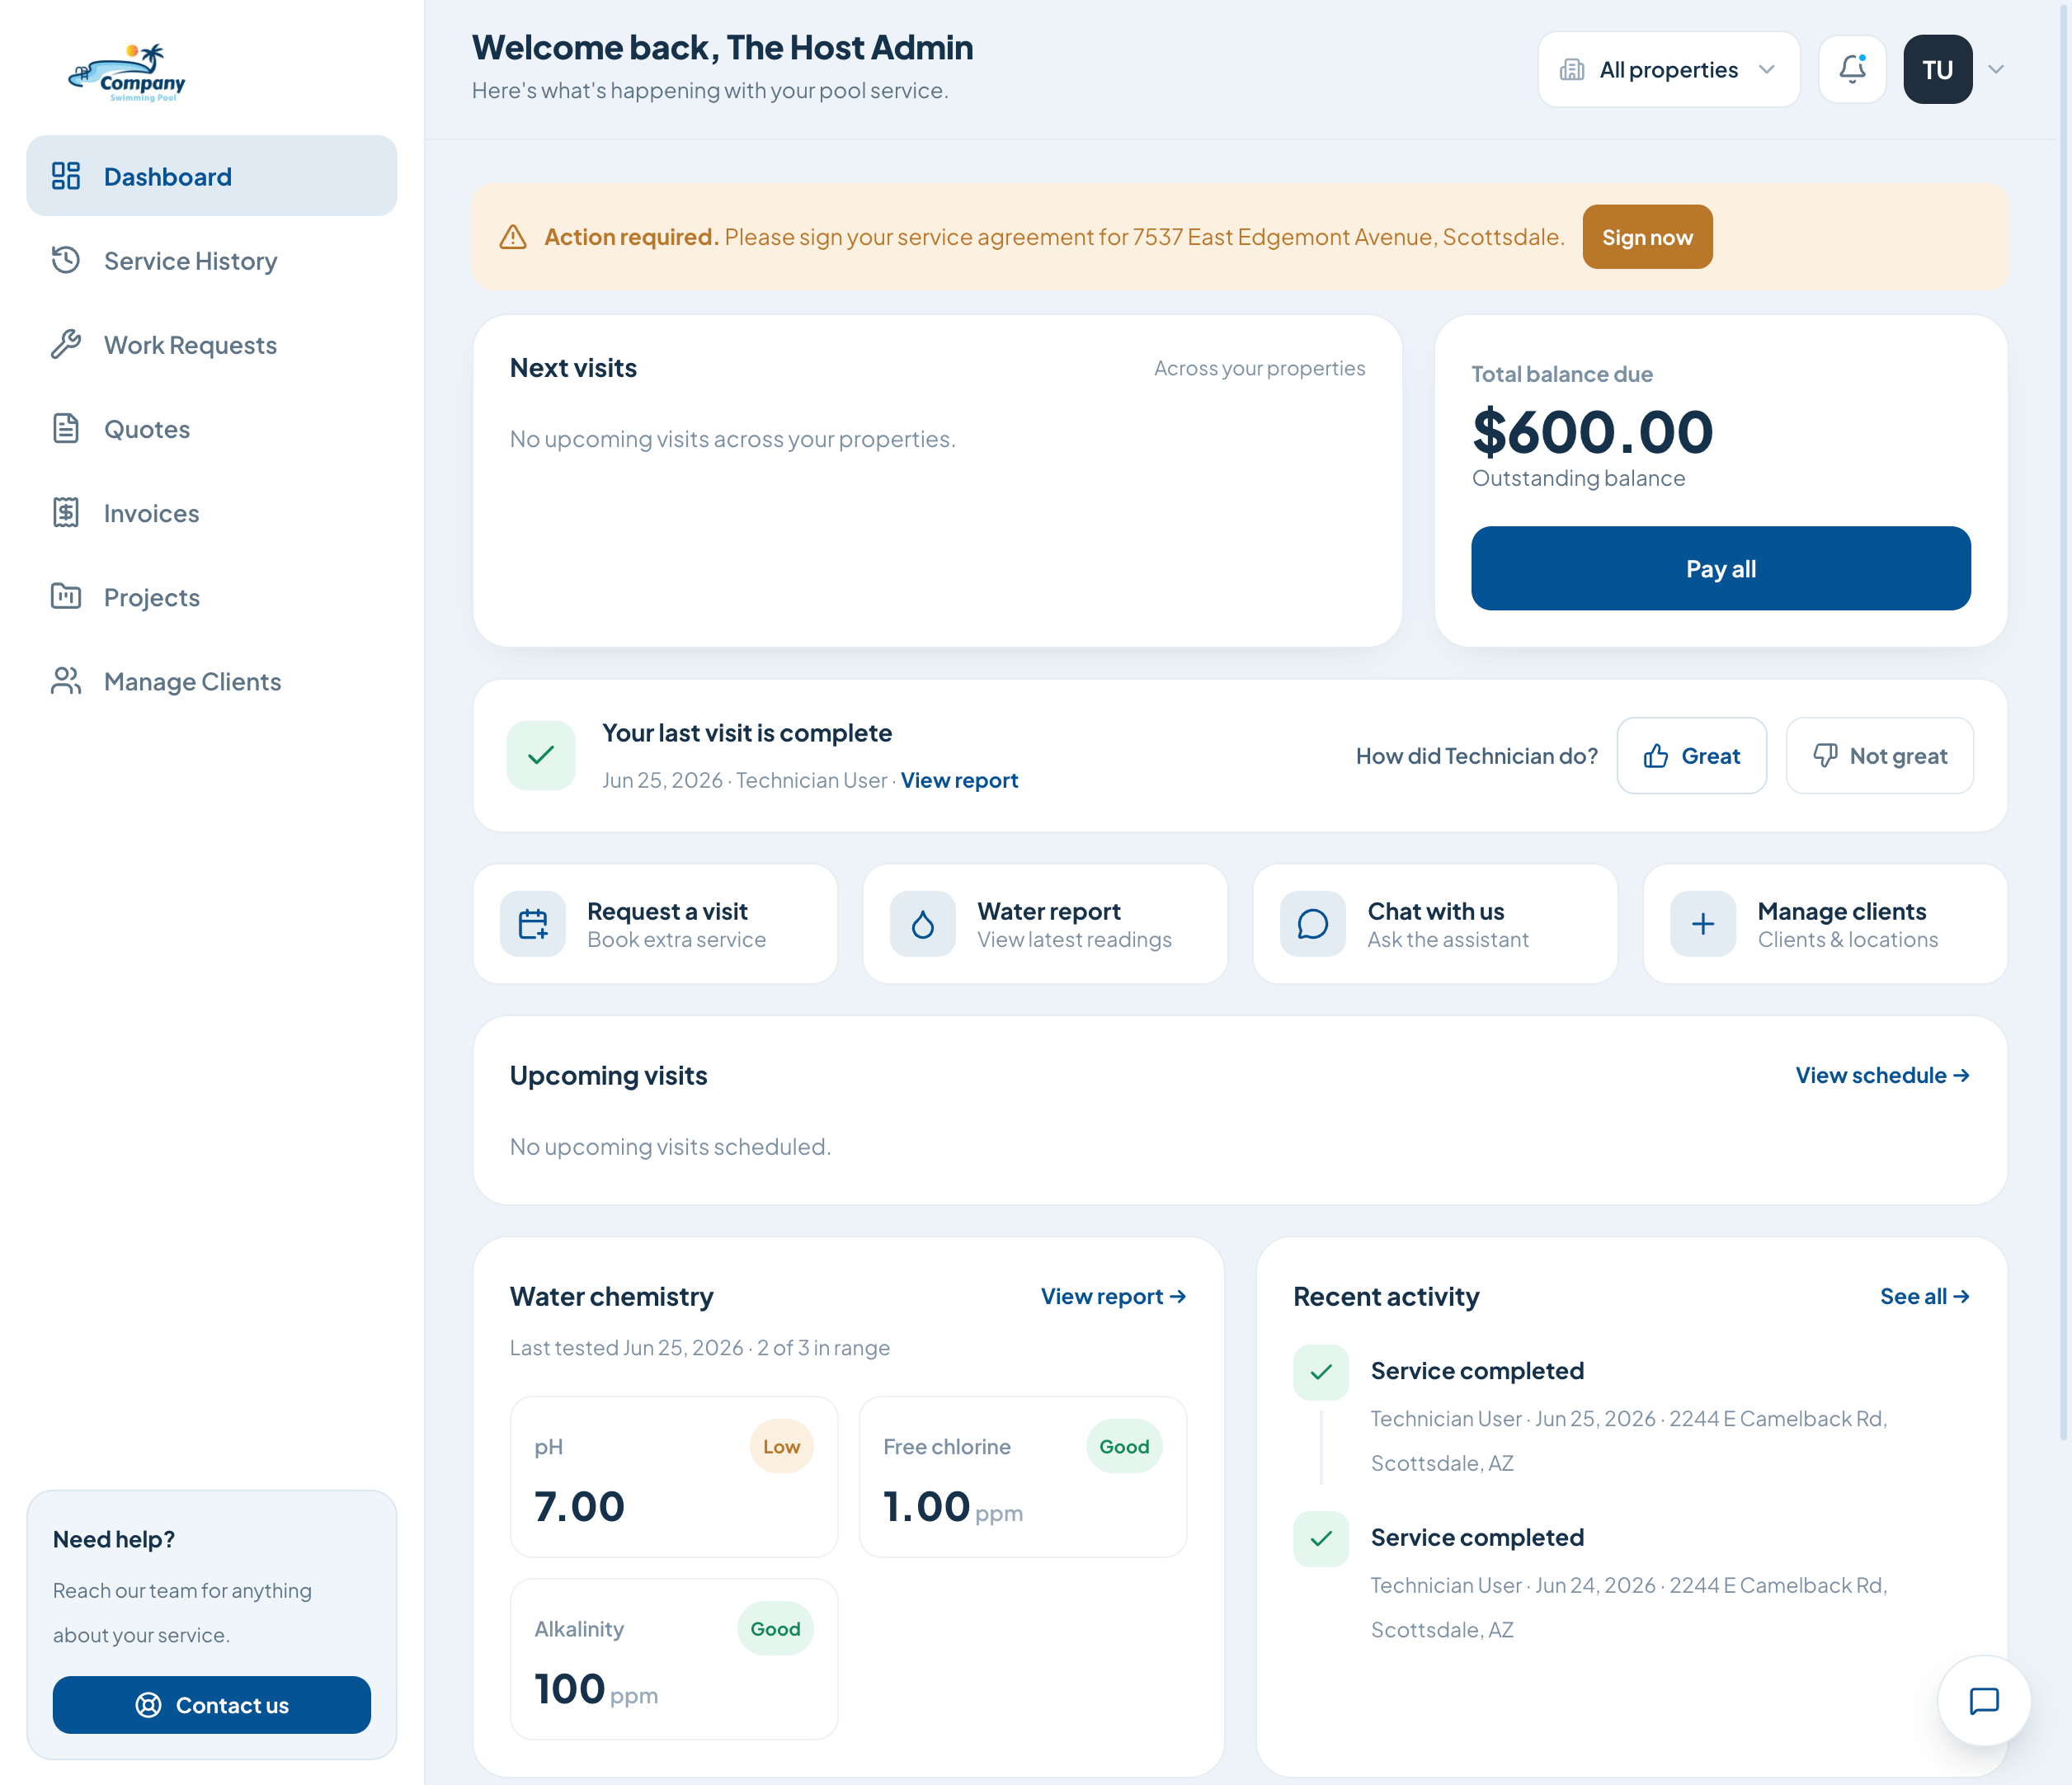Click the plus icon on Manage clients card
2072x1785 pixels.
[1703, 923]
